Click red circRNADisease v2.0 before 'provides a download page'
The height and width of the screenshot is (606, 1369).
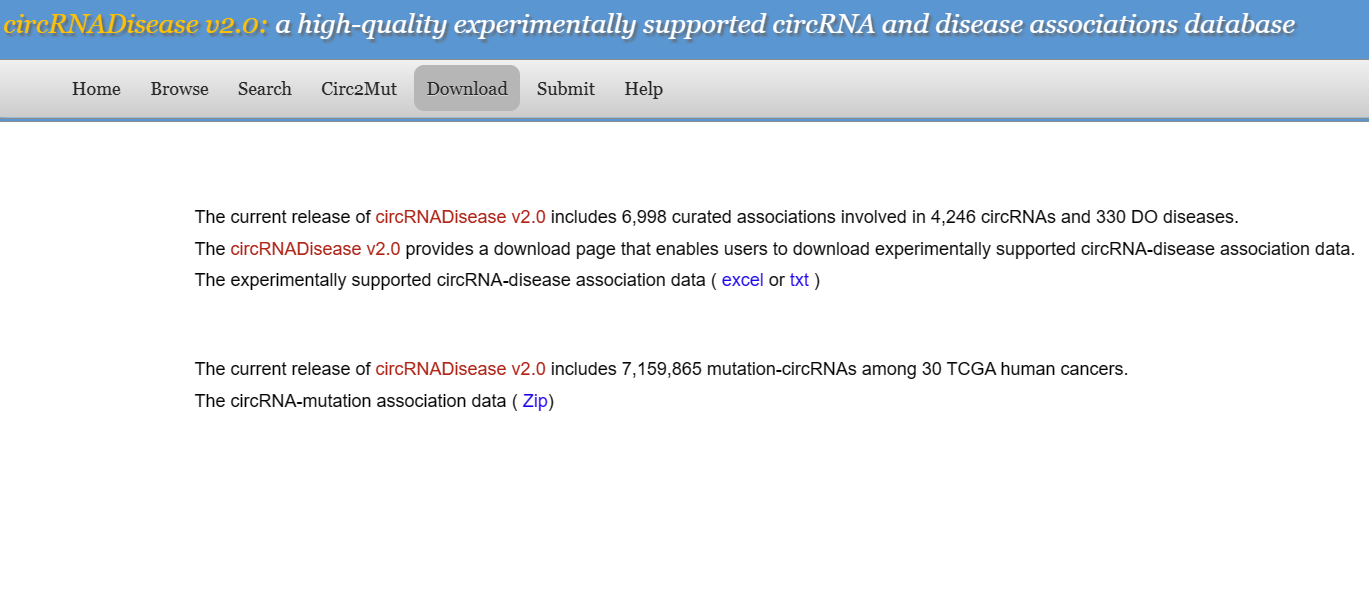coord(315,249)
